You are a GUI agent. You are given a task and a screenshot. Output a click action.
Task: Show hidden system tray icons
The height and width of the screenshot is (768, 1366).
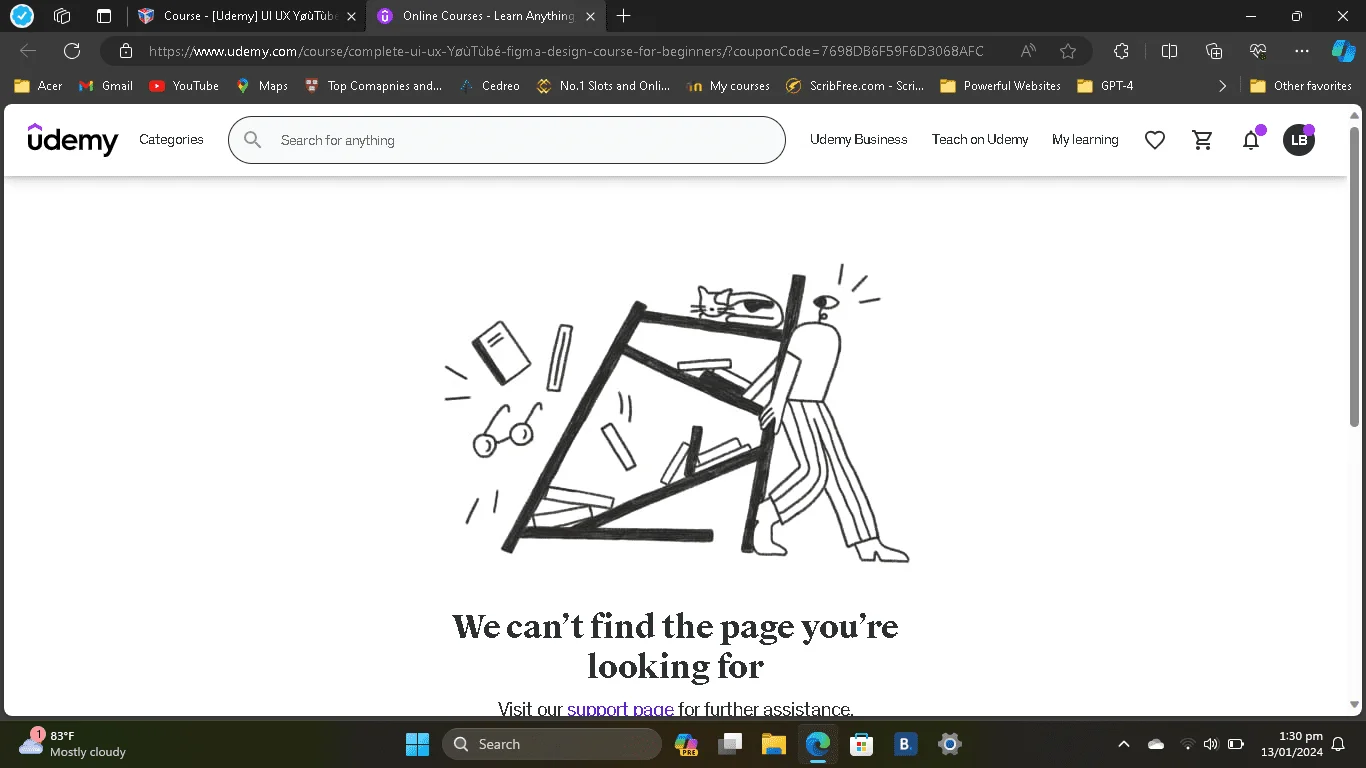click(x=1123, y=744)
